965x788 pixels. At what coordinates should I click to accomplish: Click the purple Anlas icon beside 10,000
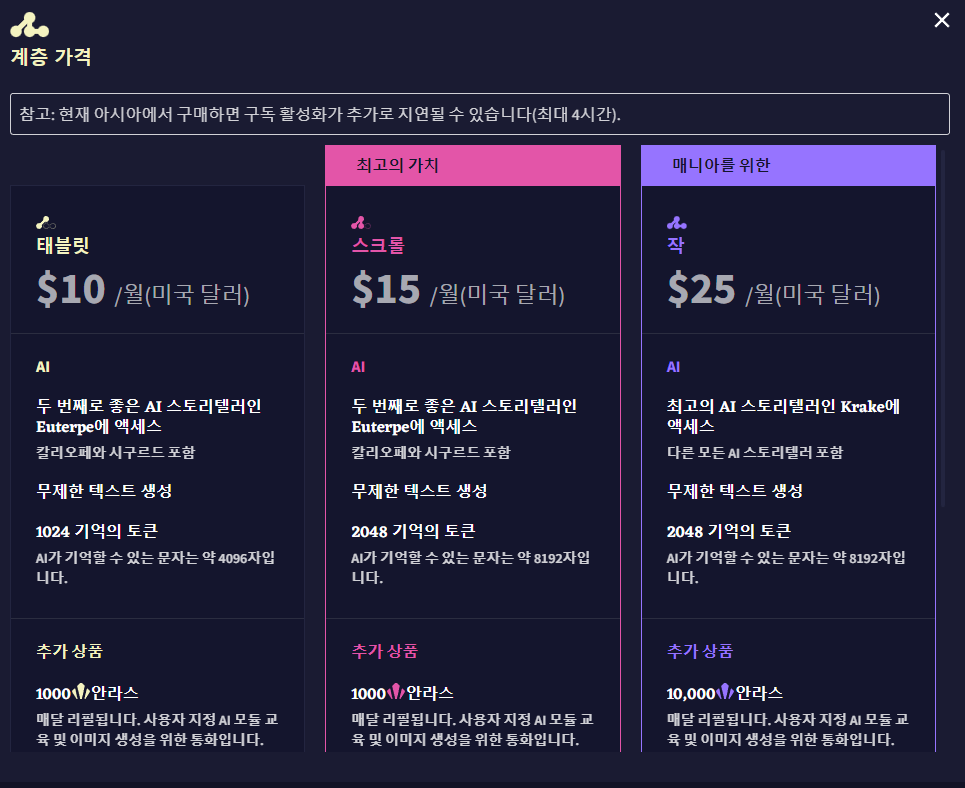(x=725, y=692)
